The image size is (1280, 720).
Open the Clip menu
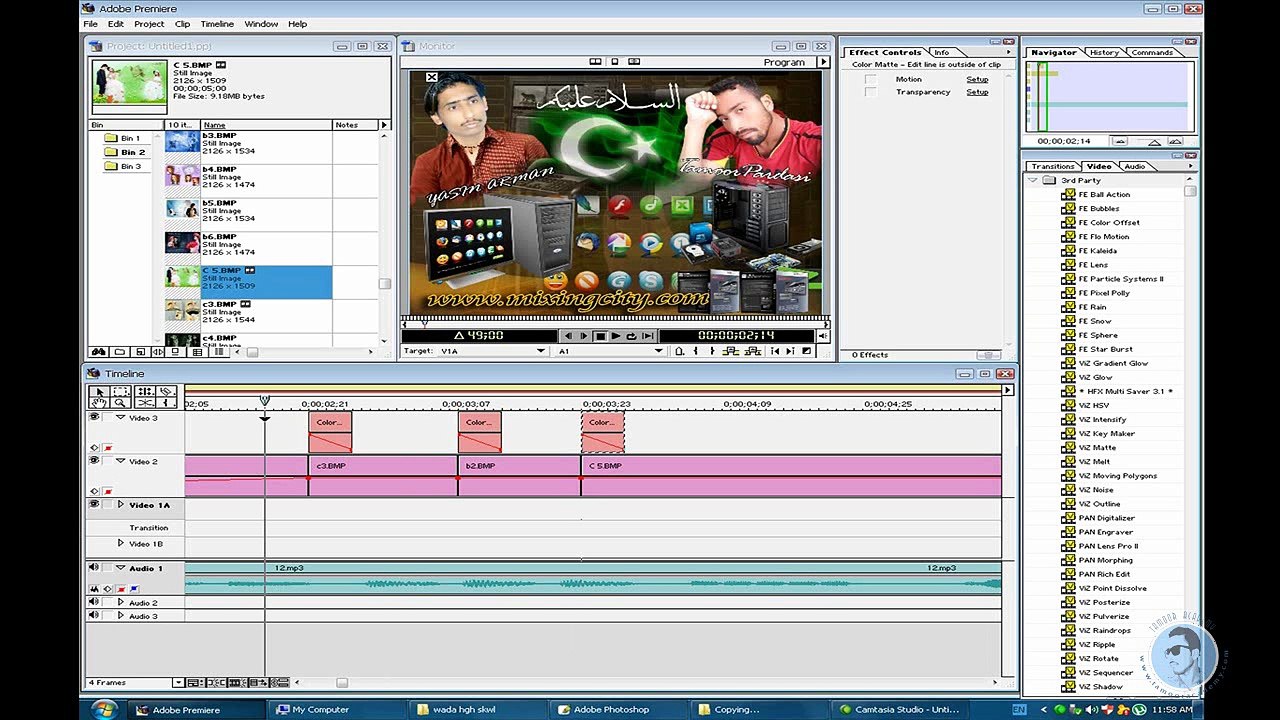click(182, 24)
